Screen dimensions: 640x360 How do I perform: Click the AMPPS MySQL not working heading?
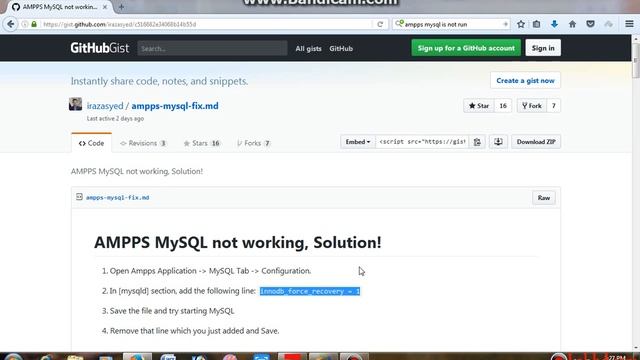[x=238, y=242]
